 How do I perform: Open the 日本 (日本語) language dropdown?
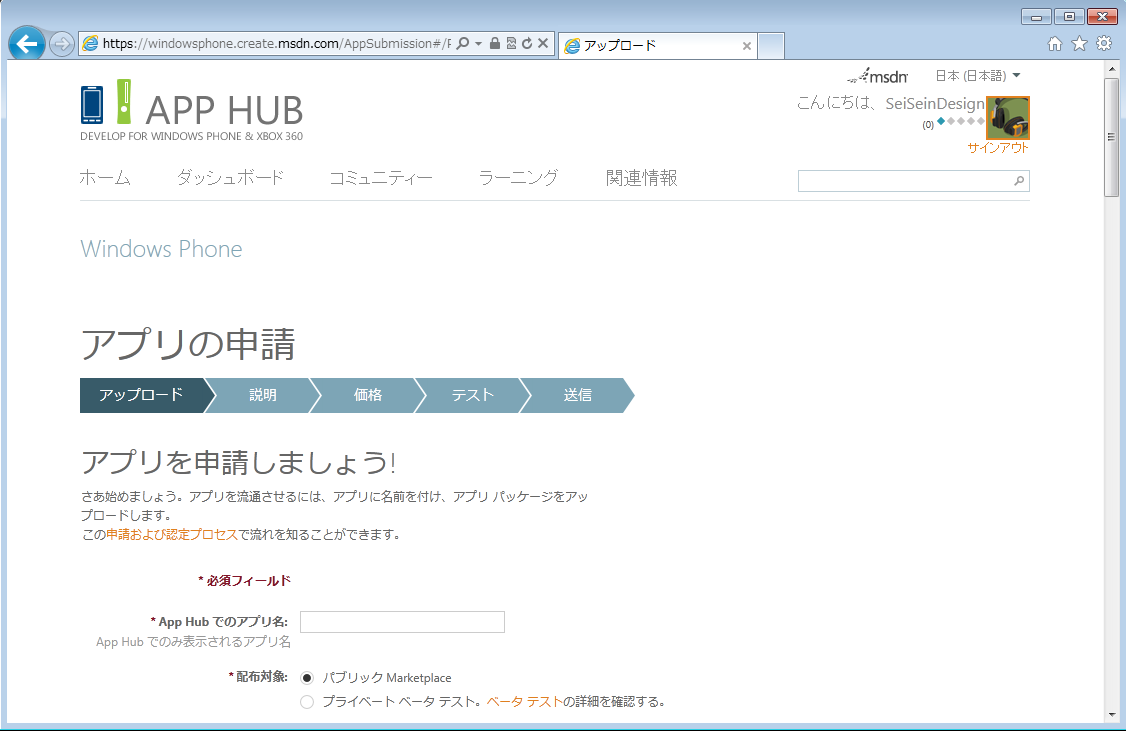click(978, 75)
